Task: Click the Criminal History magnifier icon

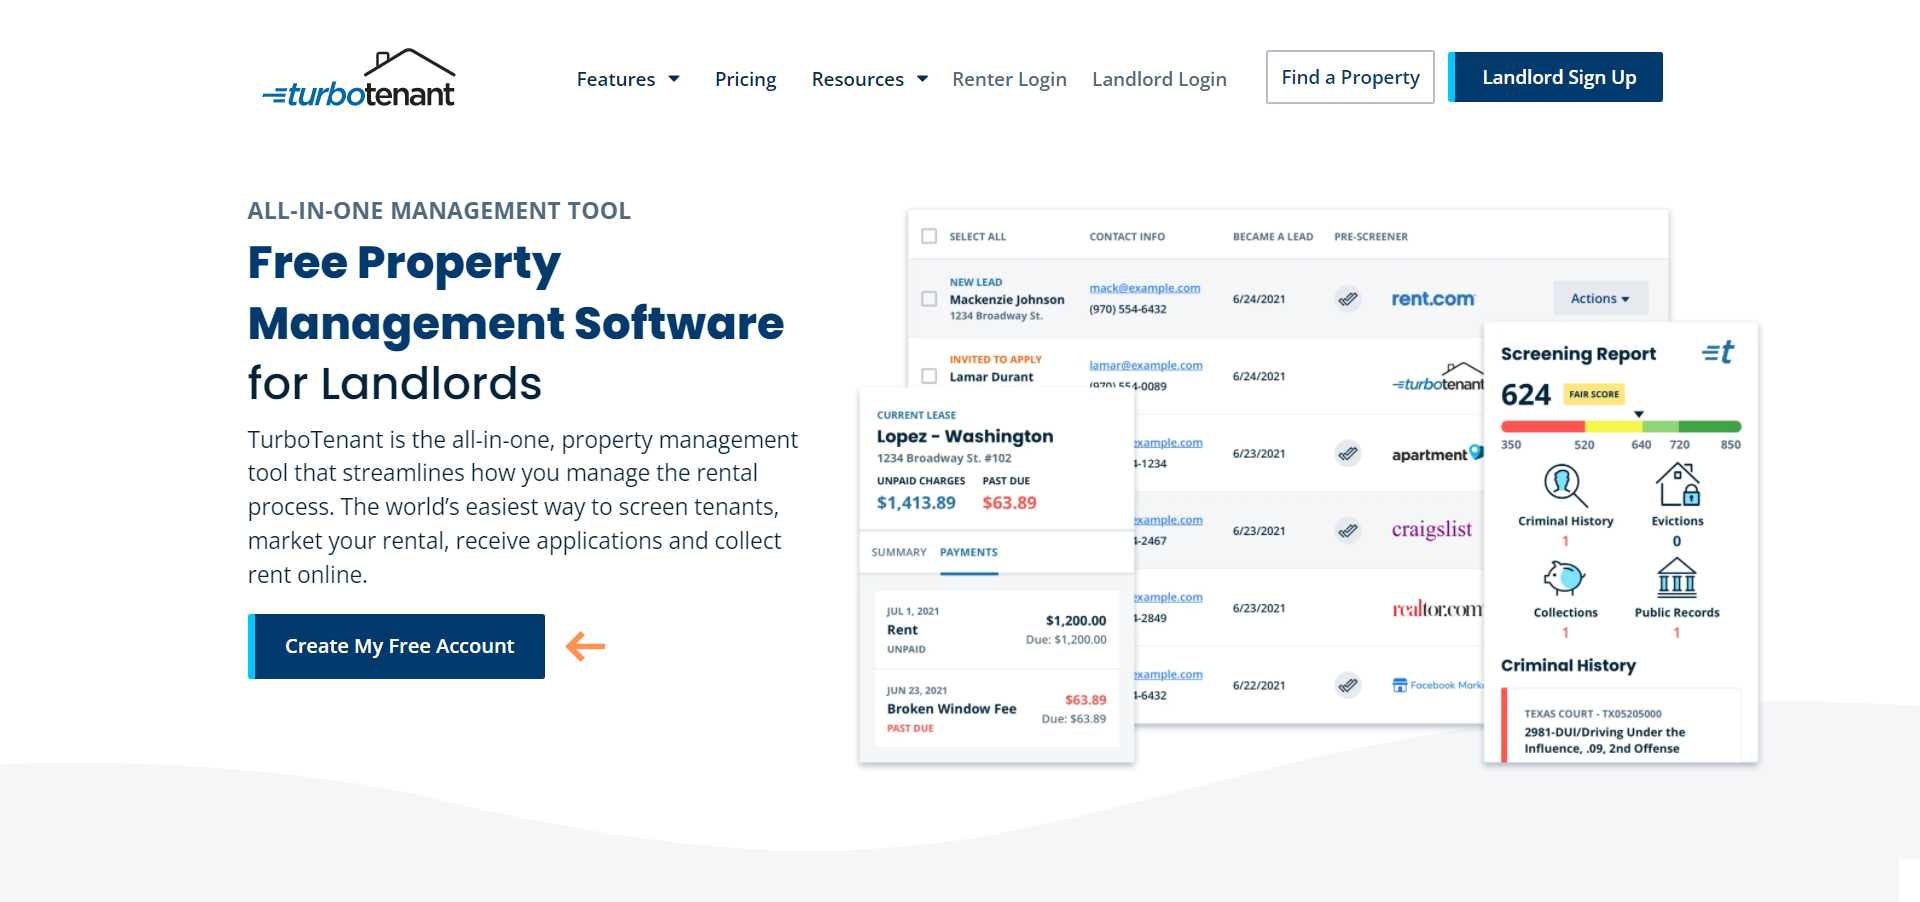Action: coord(1565,486)
